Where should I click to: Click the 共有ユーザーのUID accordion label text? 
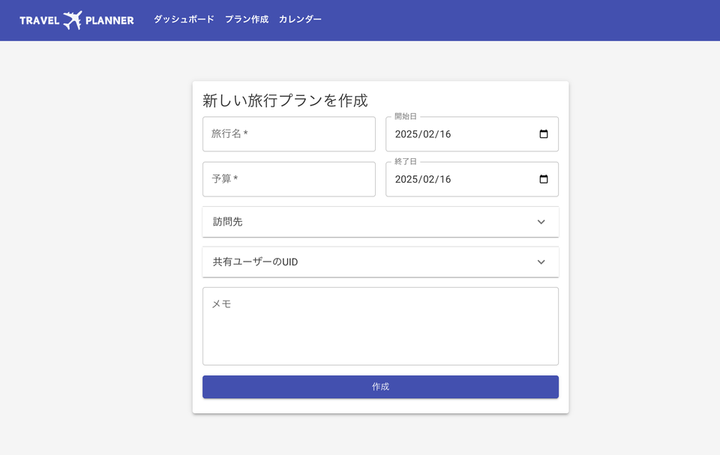[255, 262]
